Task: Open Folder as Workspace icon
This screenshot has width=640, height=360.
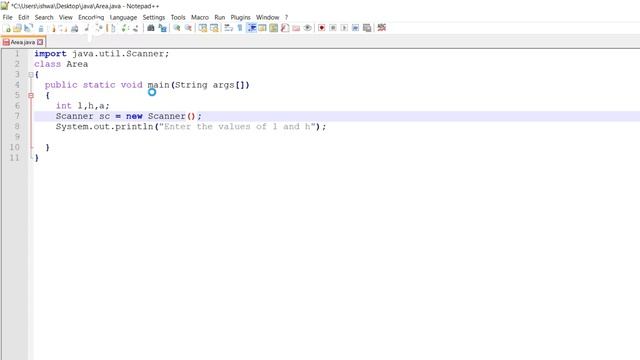Action: click(x=296, y=28)
